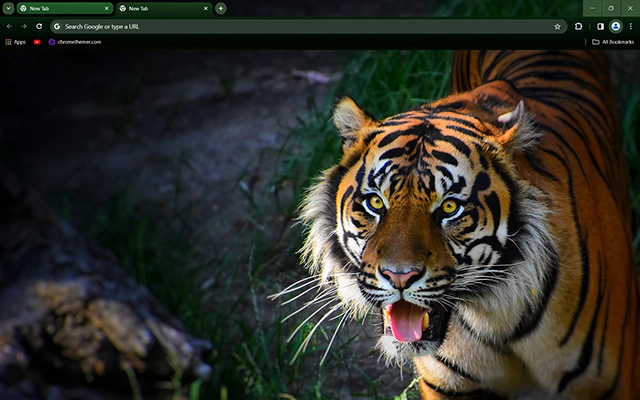Minimize the Chrome window
The height and width of the screenshot is (400, 640).
(592, 8)
